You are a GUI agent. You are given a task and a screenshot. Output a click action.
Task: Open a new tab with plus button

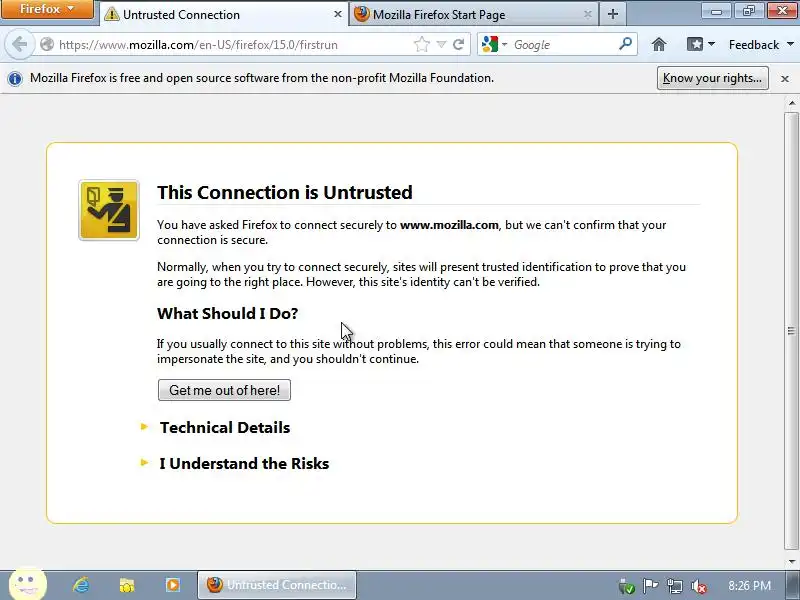click(613, 14)
